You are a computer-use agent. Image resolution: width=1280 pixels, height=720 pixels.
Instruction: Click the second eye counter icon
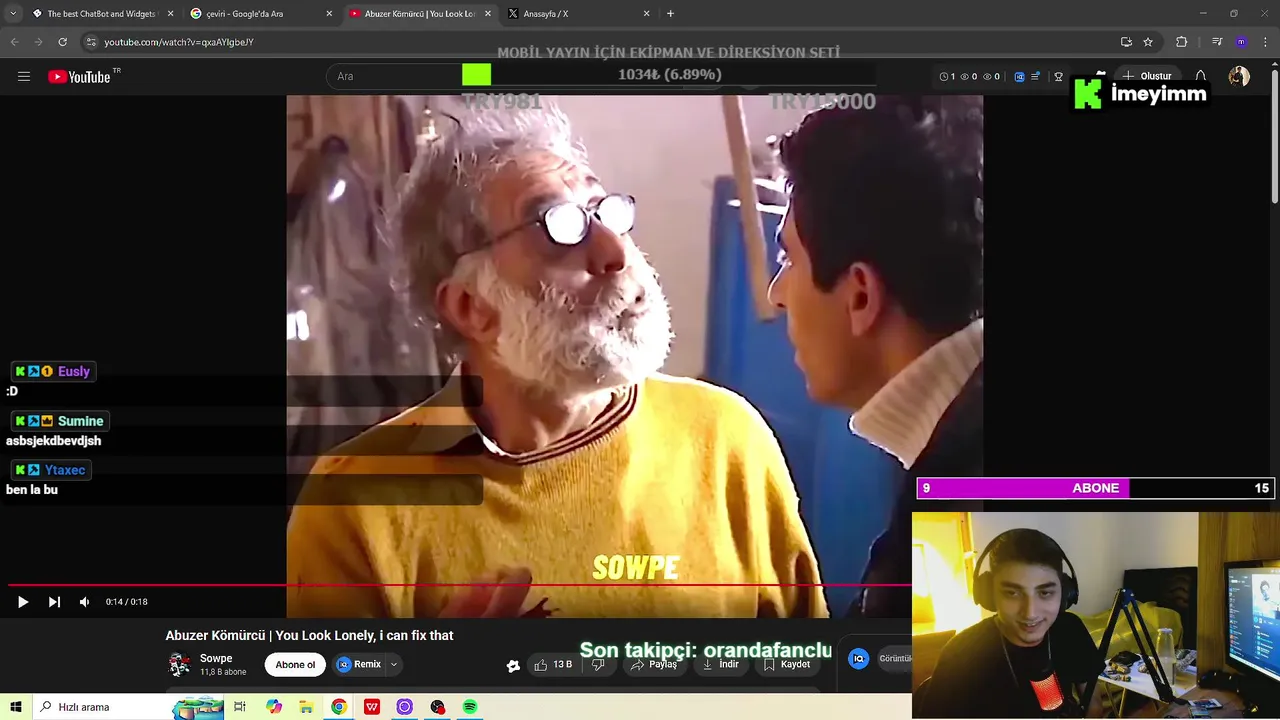pos(987,76)
